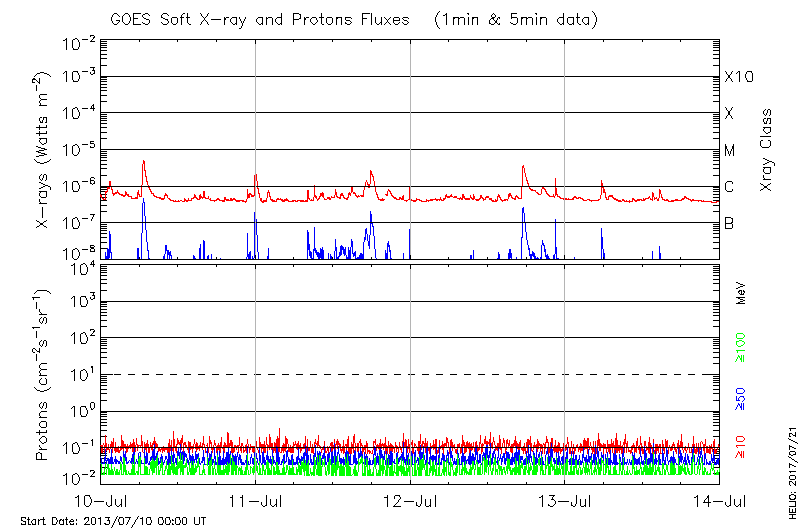Select the M class label on right axis

[x=730, y=151]
